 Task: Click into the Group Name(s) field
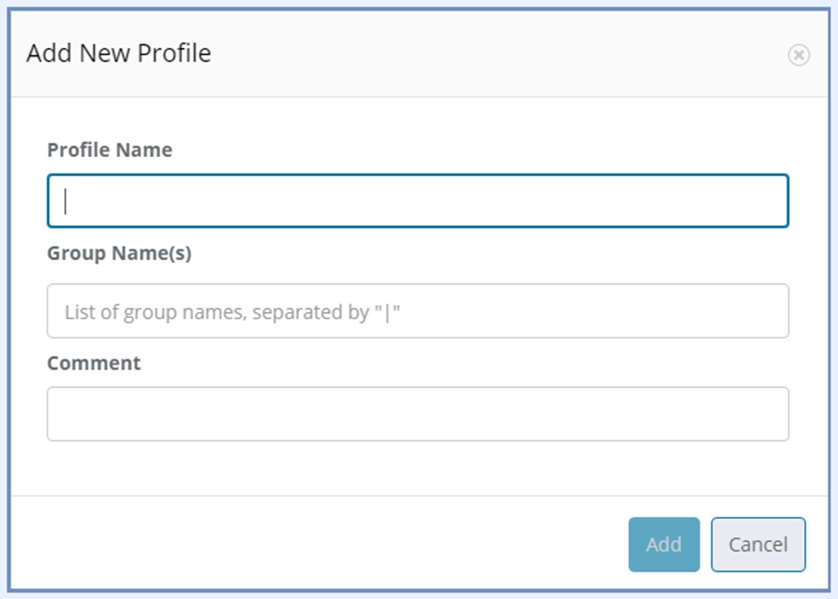(417, 311)
